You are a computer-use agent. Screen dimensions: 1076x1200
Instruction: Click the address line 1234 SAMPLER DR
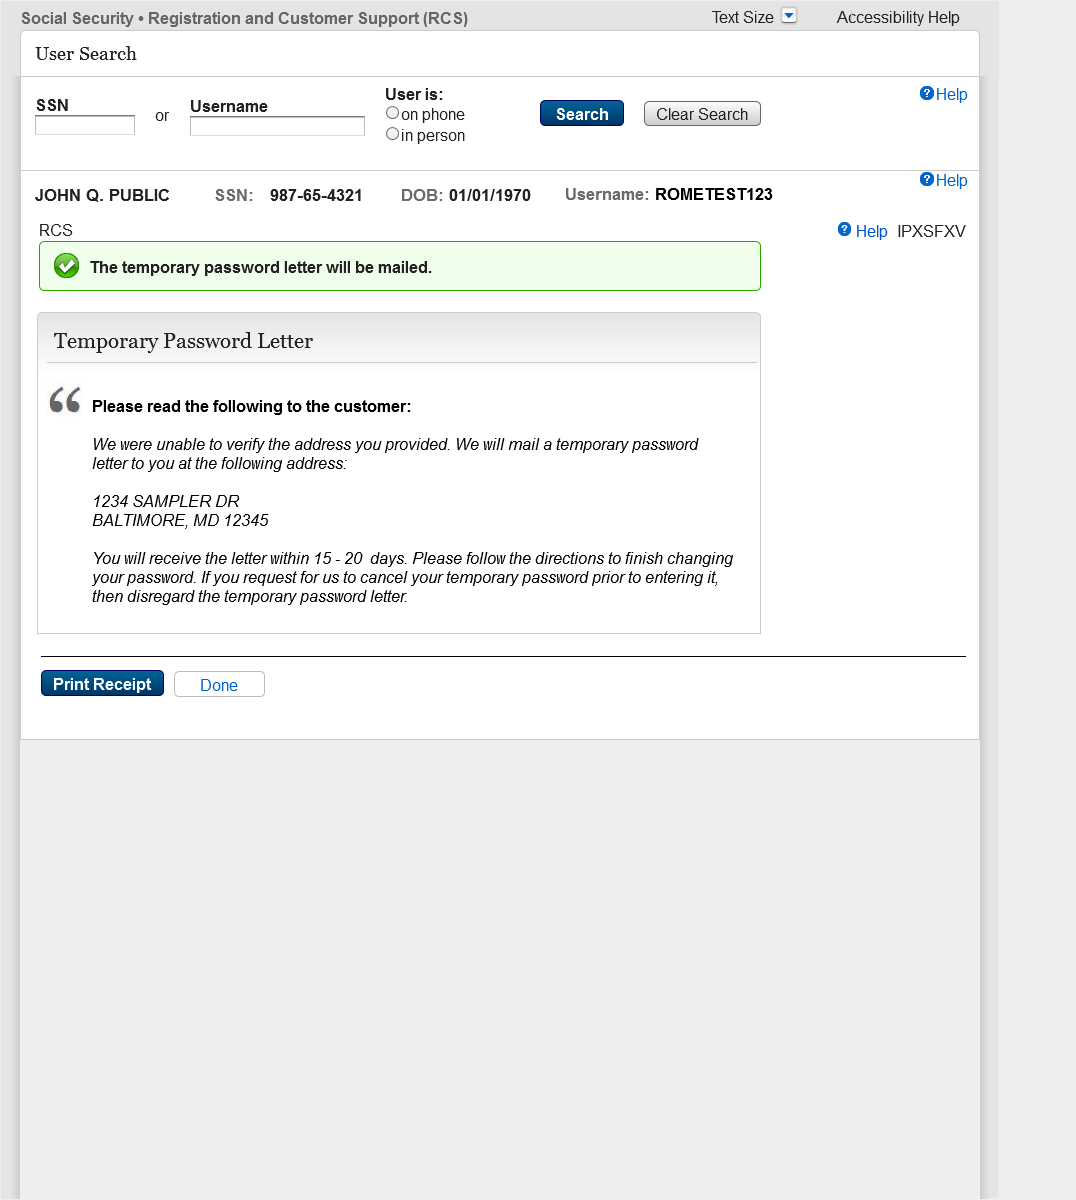tap(166, 501)
